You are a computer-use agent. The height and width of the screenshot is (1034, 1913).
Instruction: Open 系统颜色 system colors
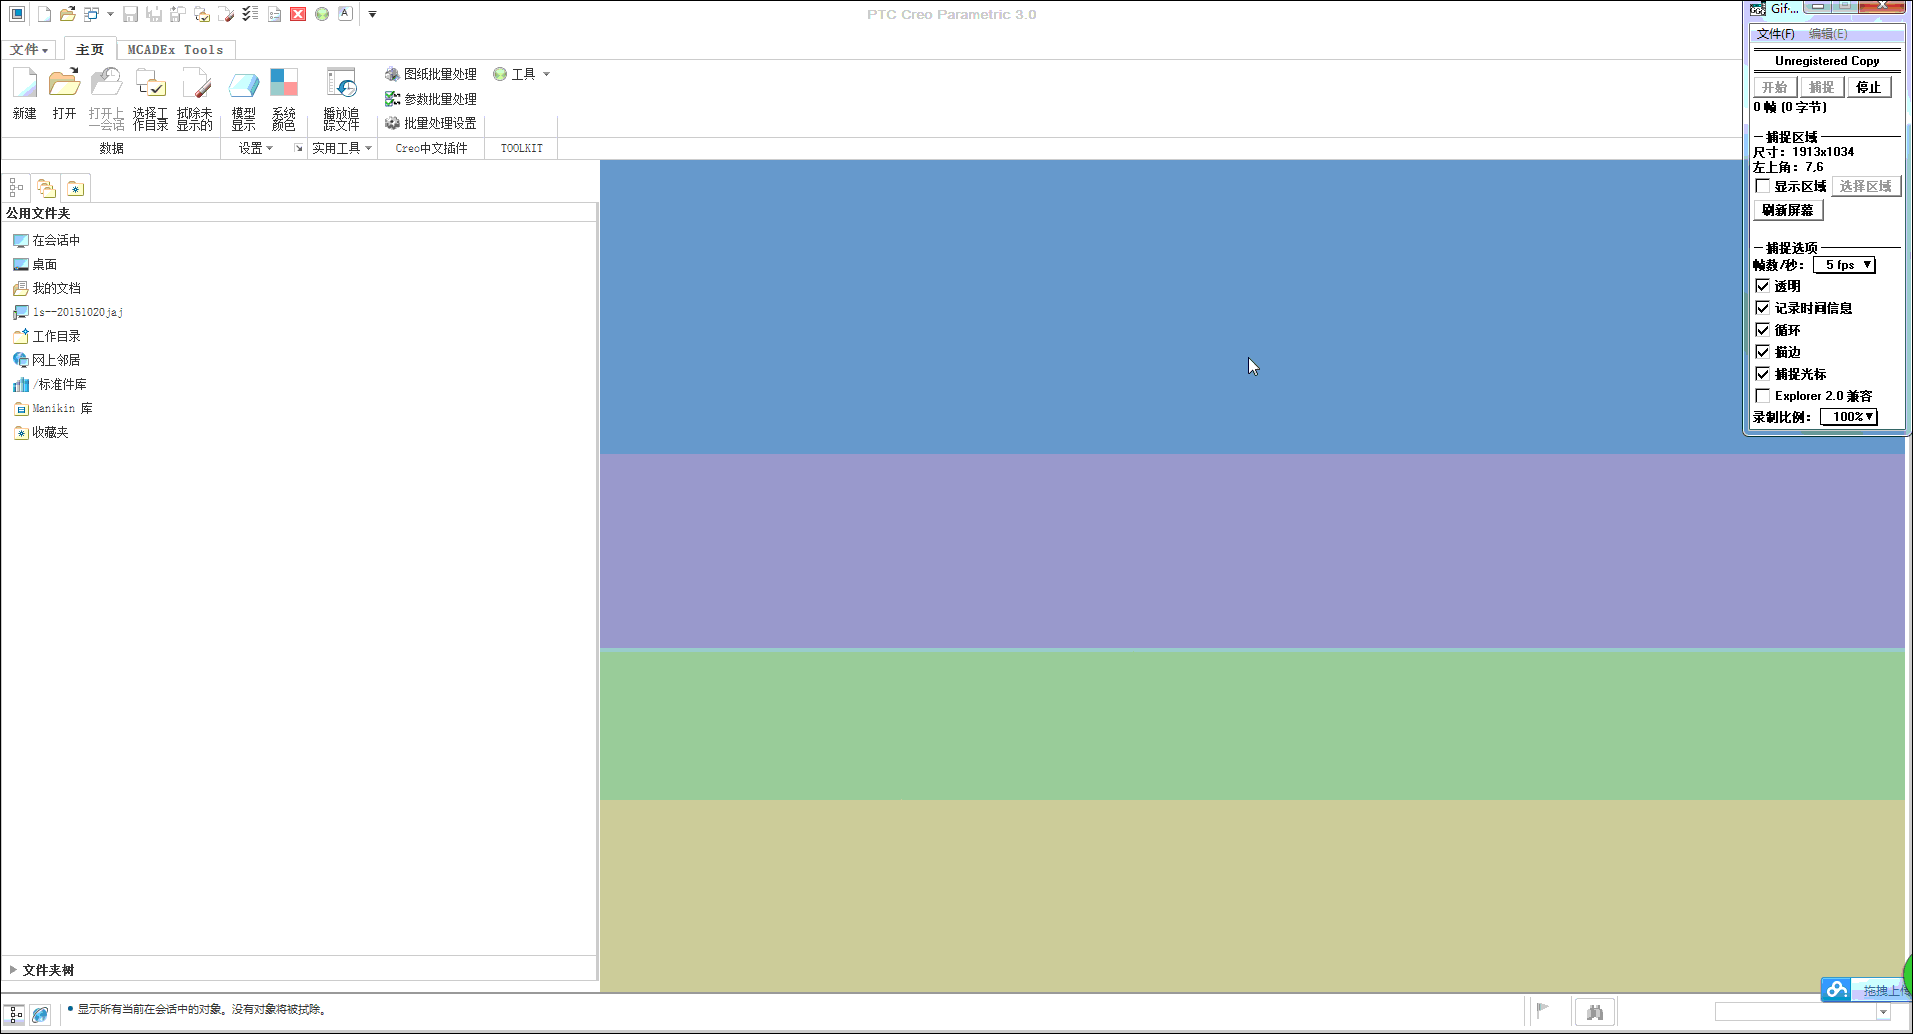pyautogui.click(x=284, y=99)
